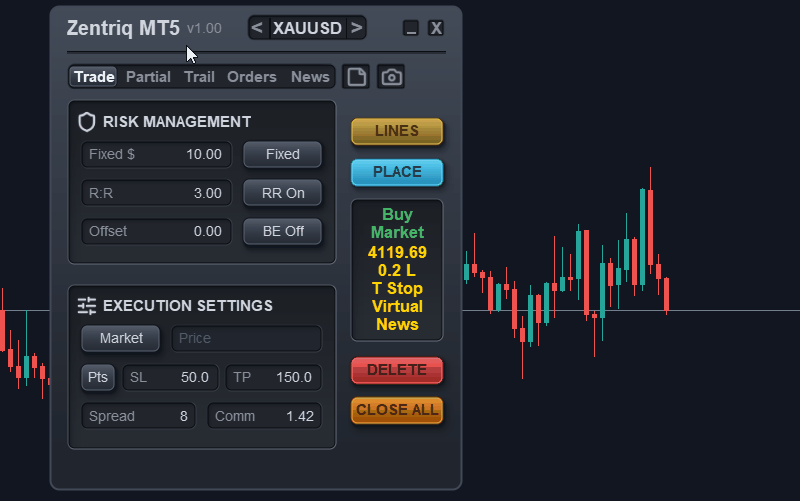
Task: Toggle the RR On button
Action: [283, 193]
